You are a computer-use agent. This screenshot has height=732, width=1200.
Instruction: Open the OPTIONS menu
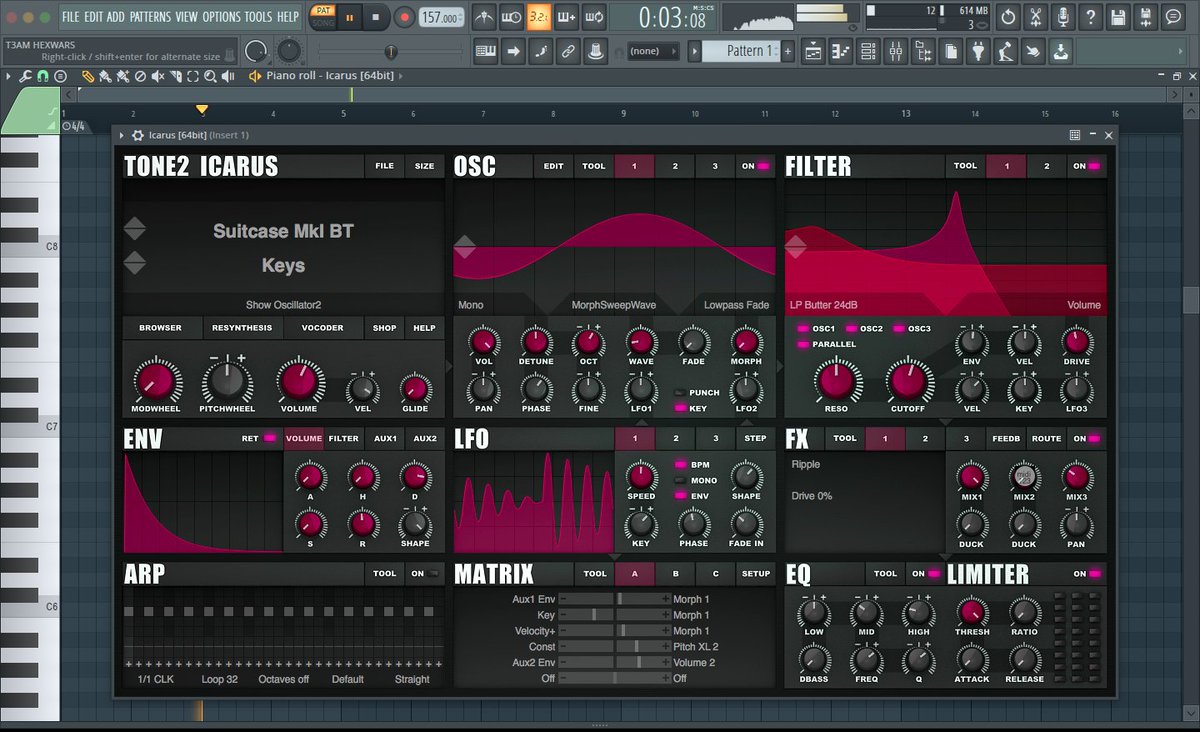click(221, 17)
